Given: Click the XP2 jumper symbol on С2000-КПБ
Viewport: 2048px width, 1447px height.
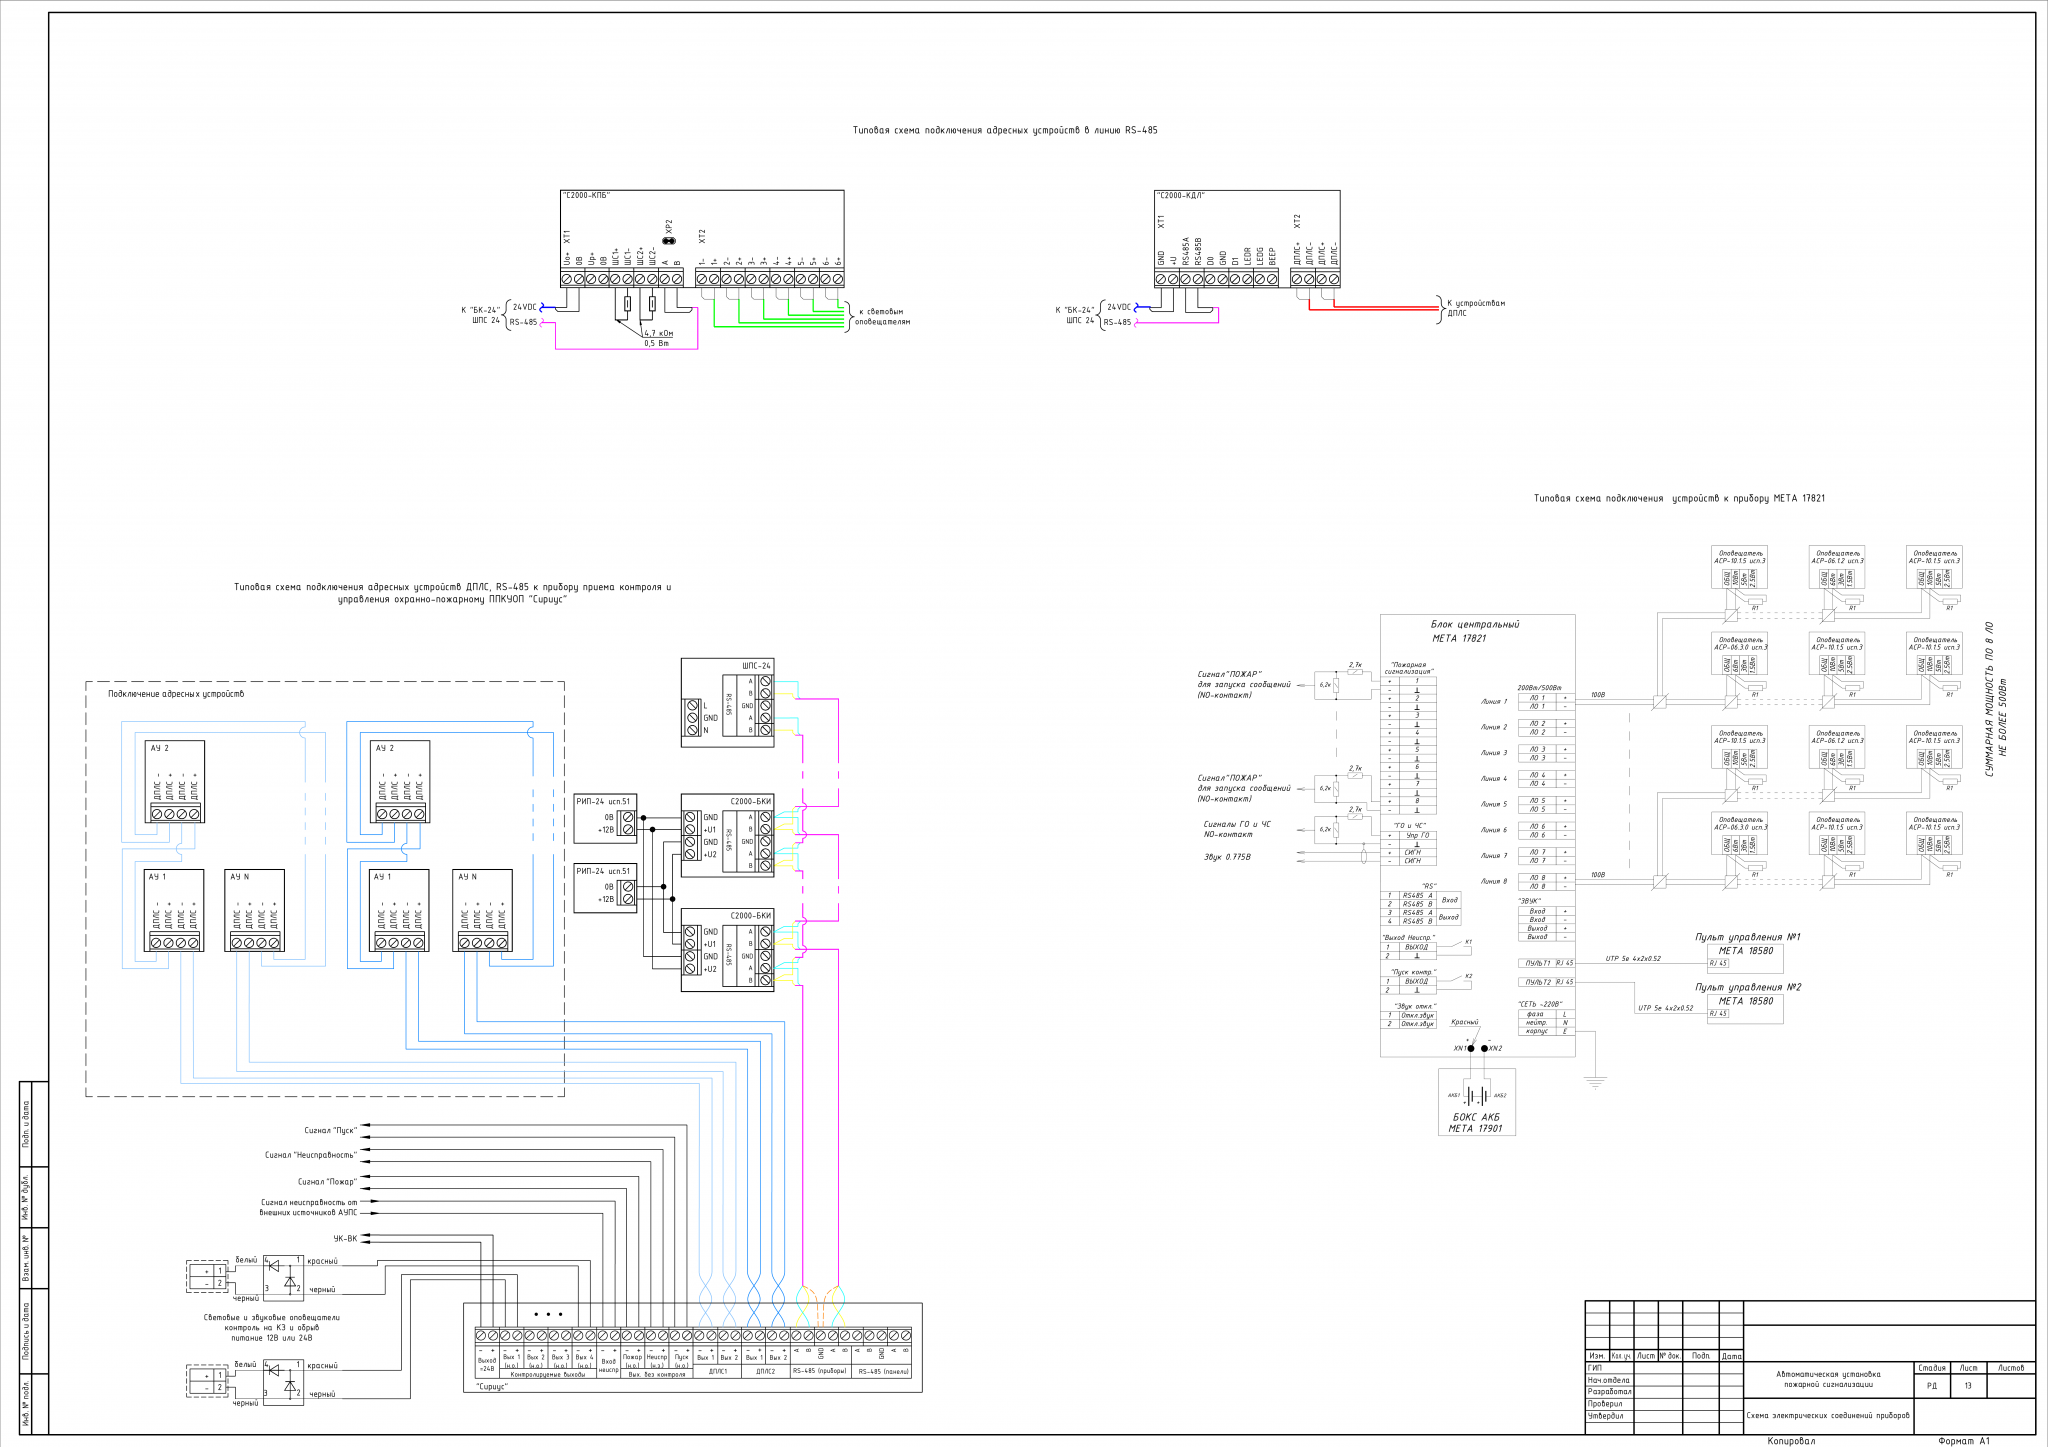Looking at the screenshot, I should (668, 240).
